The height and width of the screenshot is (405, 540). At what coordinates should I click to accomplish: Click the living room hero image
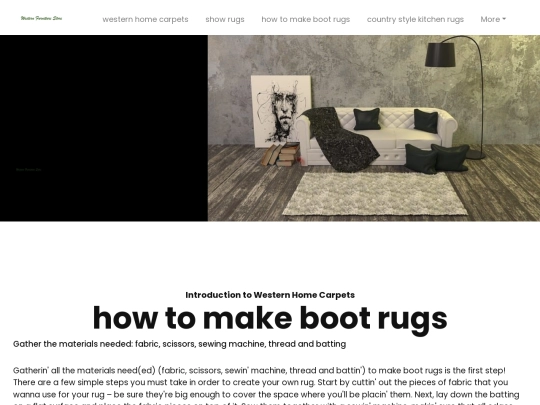pyautogui.click(x=374, y=128)
